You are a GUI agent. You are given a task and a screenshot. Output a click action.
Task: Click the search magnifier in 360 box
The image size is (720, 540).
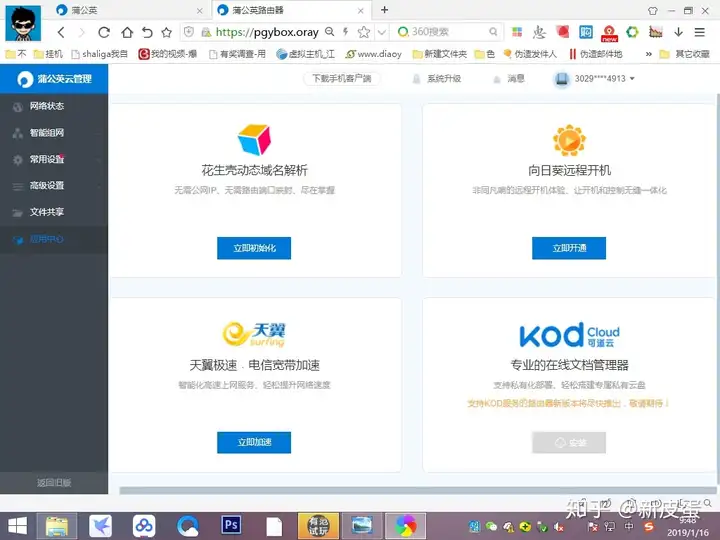point(493,32)
